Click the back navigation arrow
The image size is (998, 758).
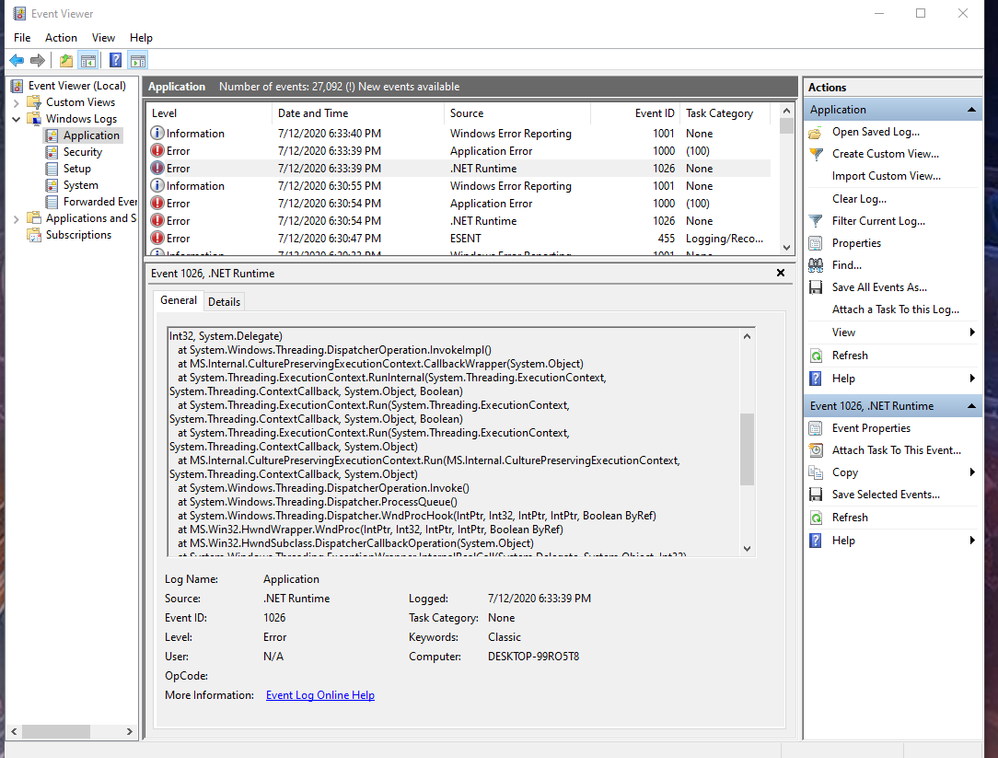(x=15, y=58)
